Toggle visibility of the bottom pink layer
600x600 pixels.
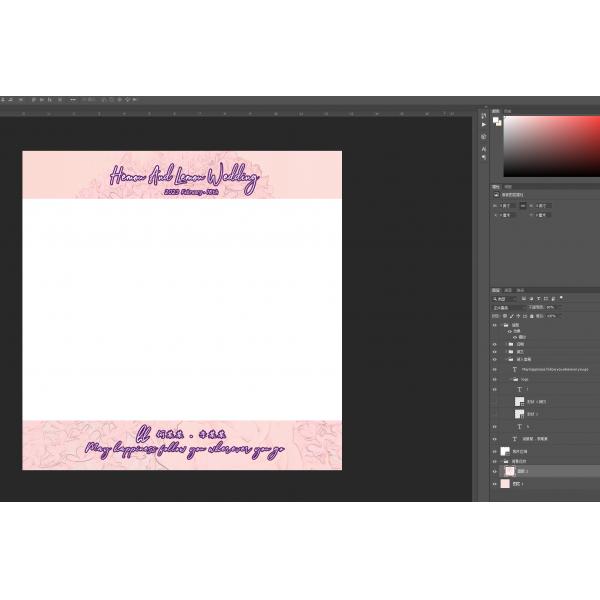point(494,483)
